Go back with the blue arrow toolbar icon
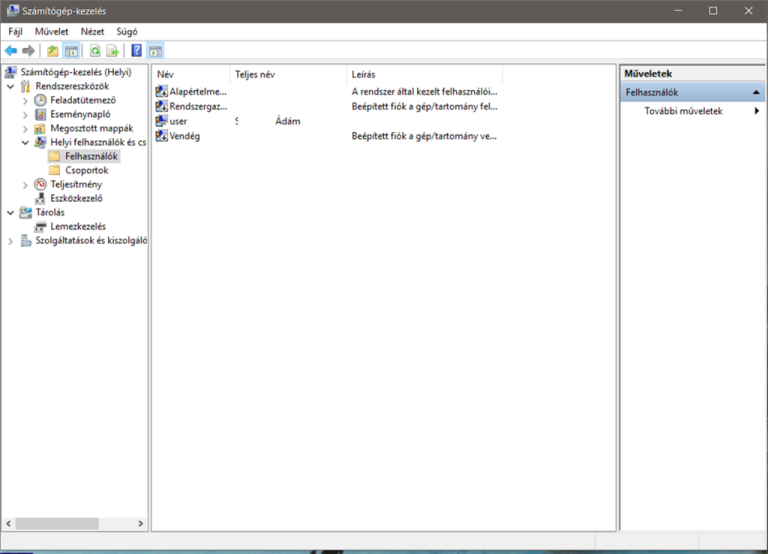Screen dimensions: 768x554 click(11, 50)
